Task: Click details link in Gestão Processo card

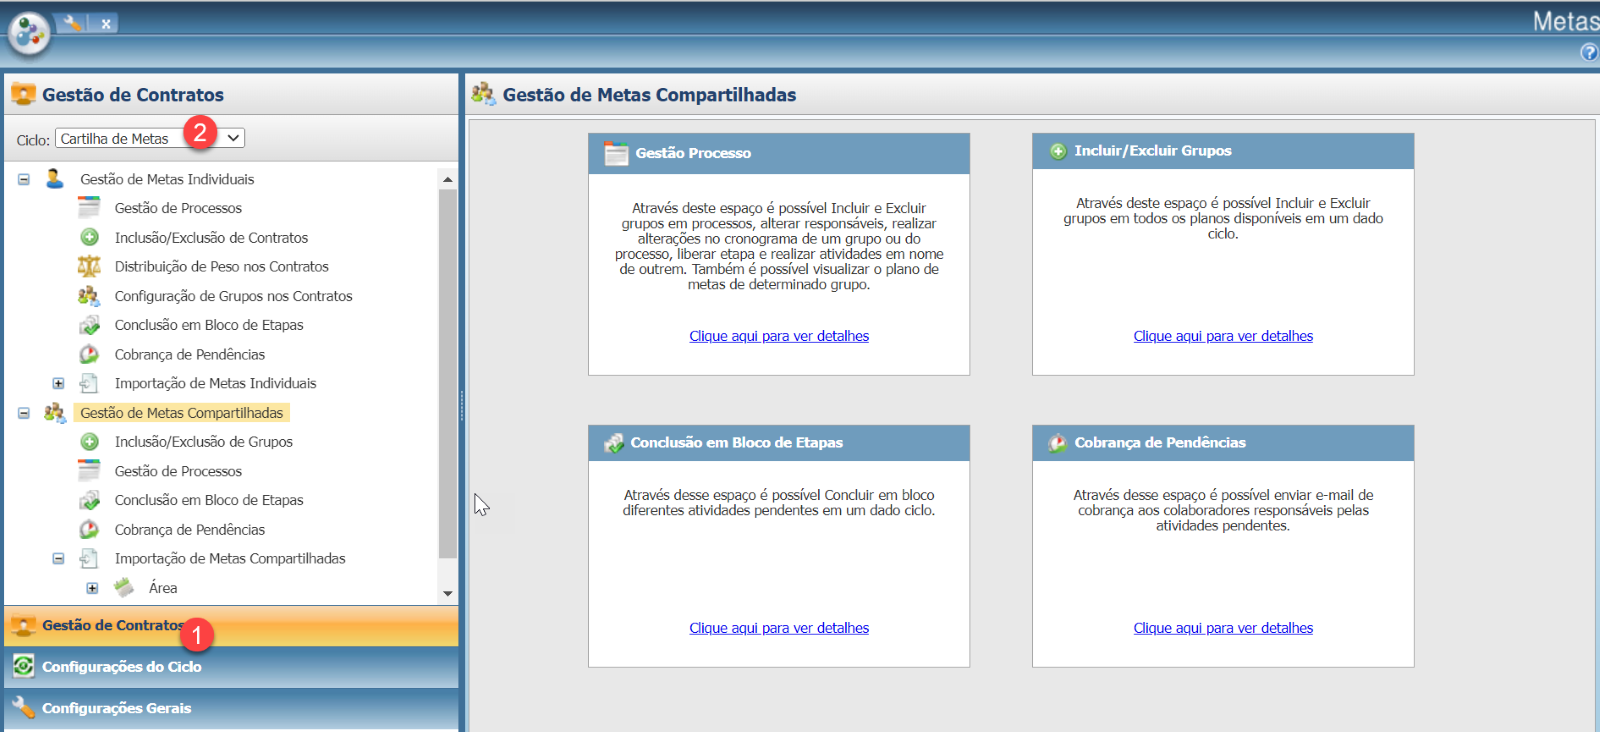Action: [x=779, y=336]
